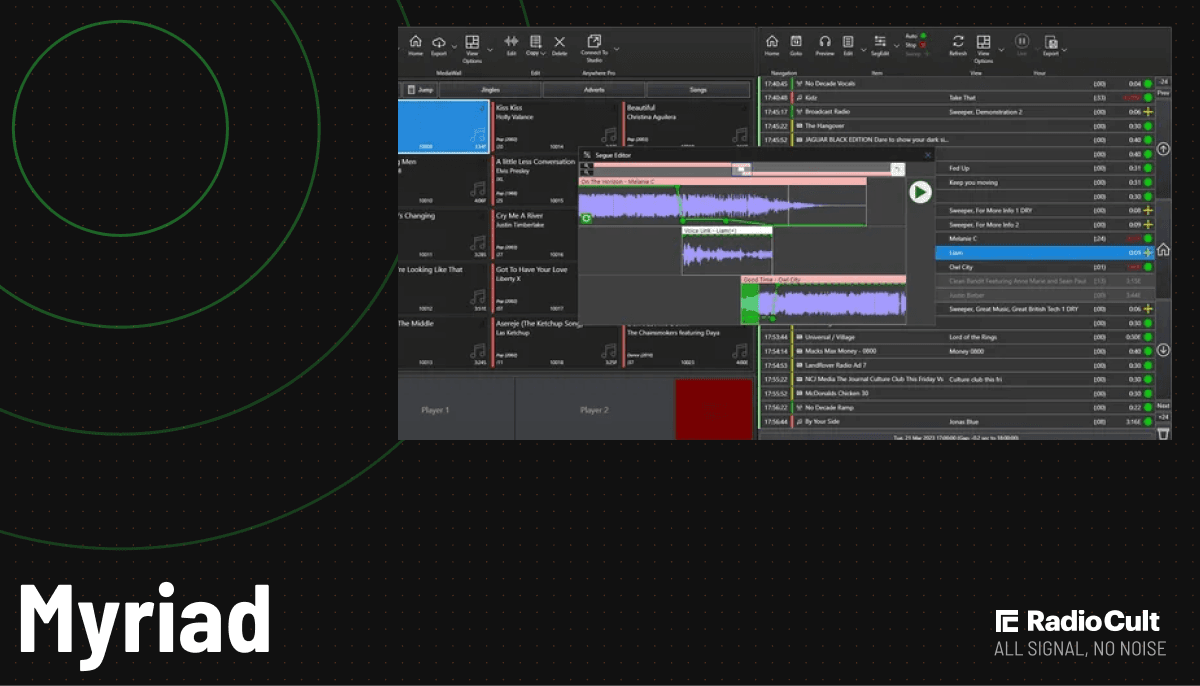The width and height of the screenshot is (1200, 686).
Task: Expand SegEdit dropdown arrow
Action: tap(896, 46)
